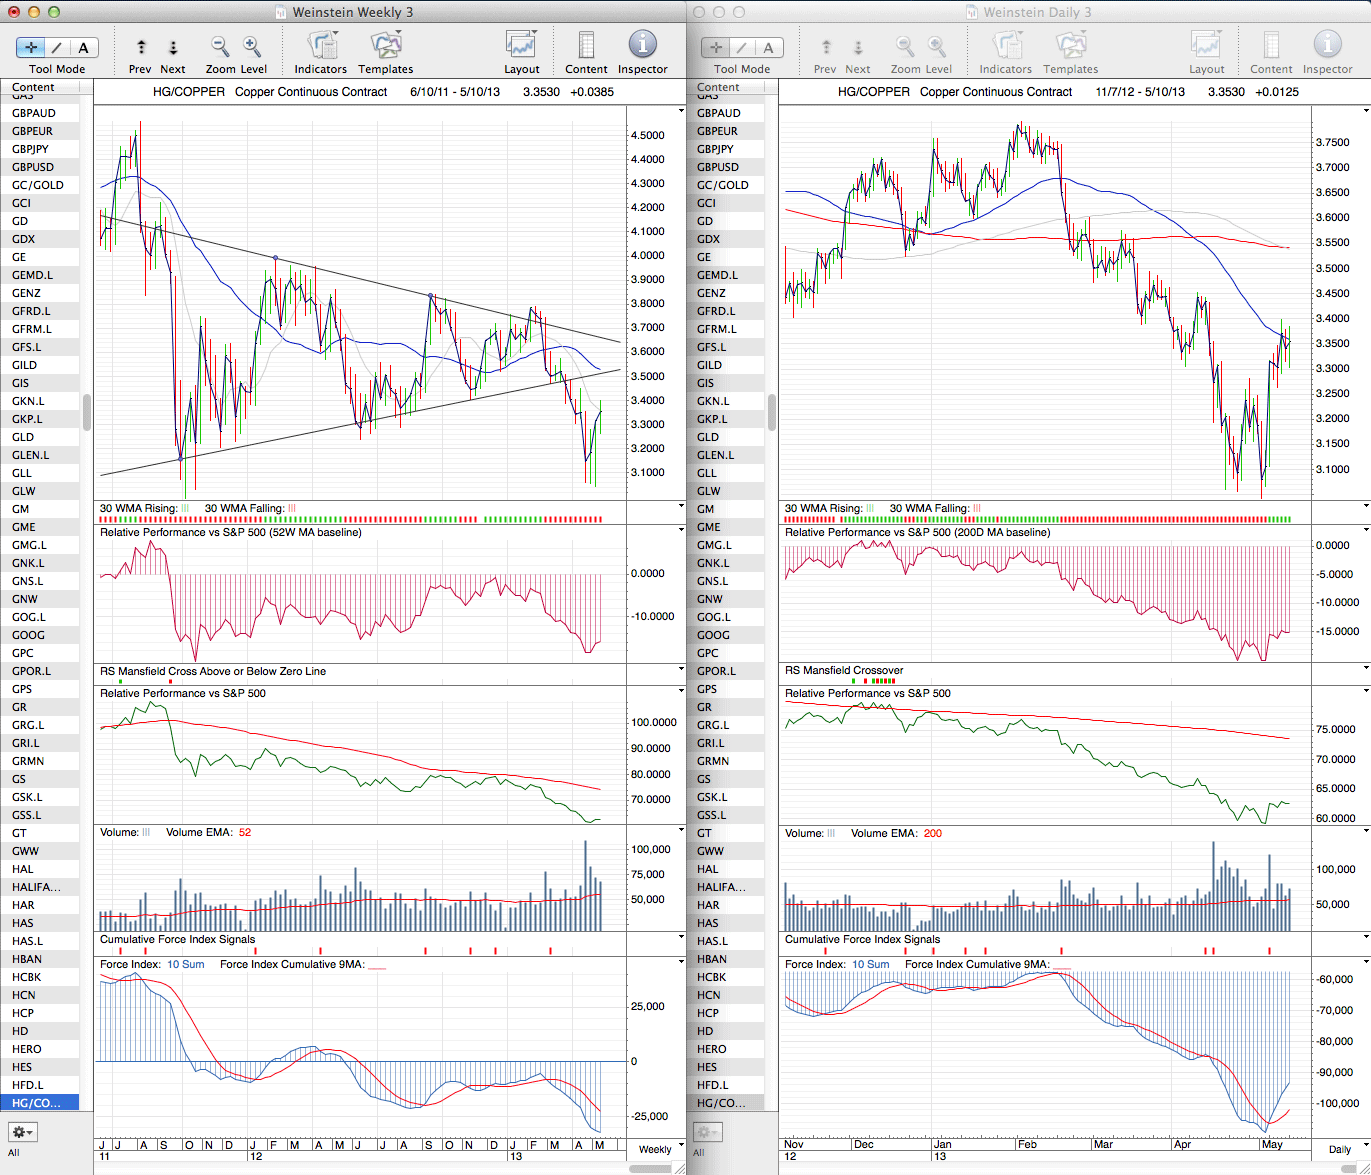Zoom in with the plus magnifier

coord(252,47)
